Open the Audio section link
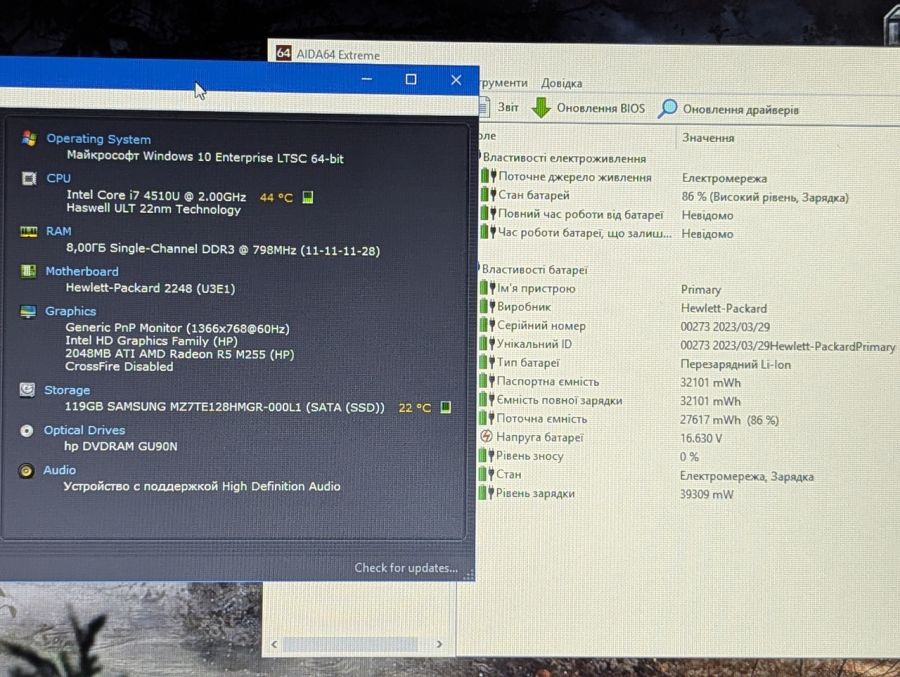 pyautogui.click(x=60, y=470)
